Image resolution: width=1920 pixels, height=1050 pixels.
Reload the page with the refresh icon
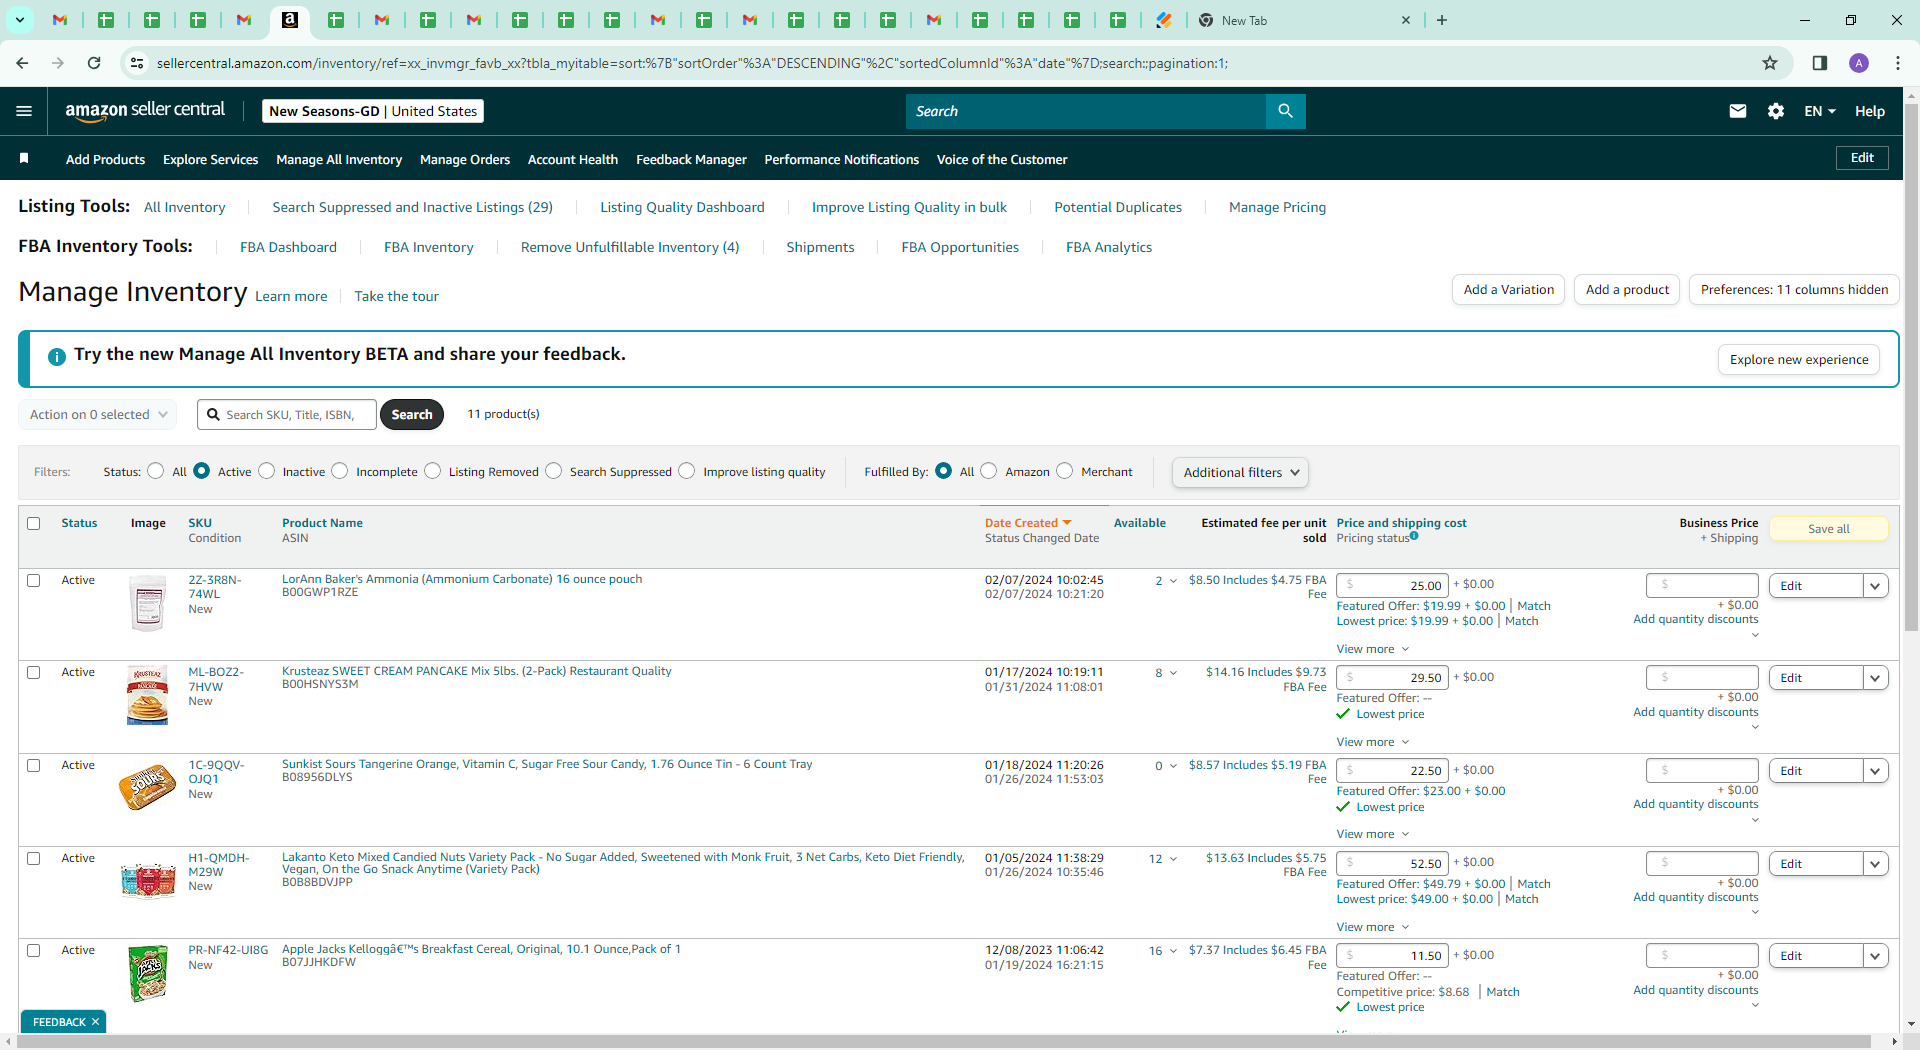point(94,63)
